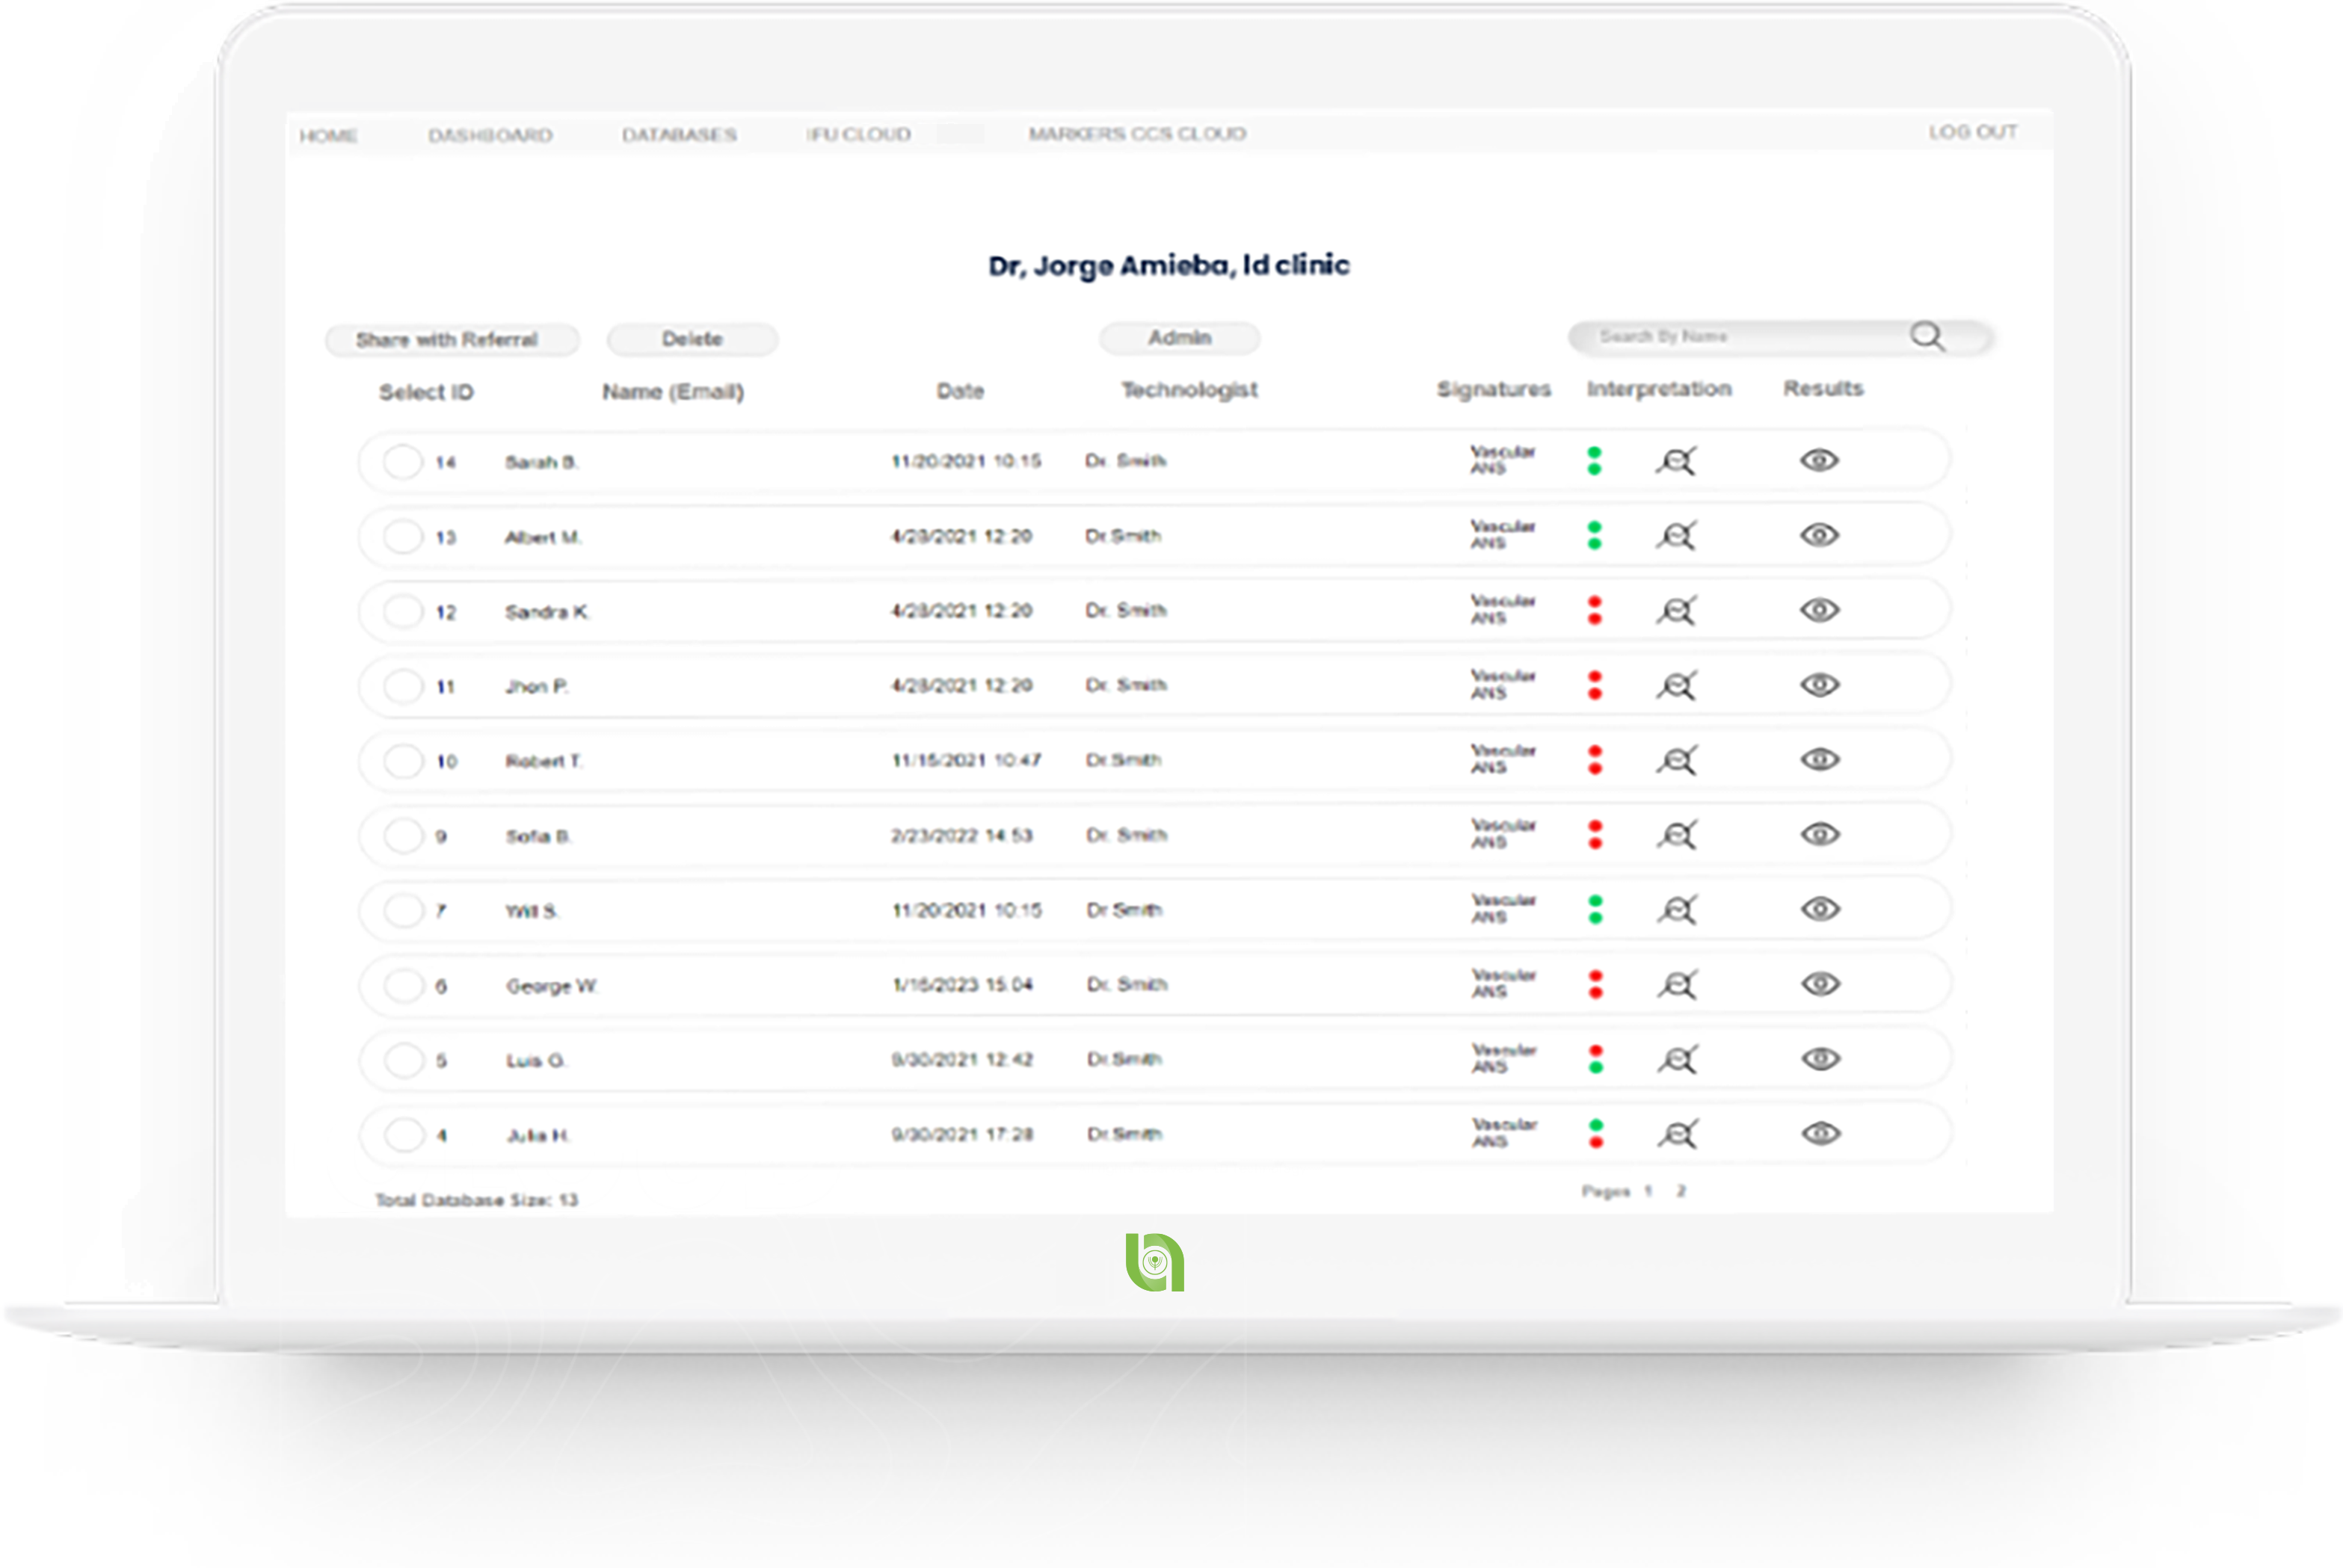Click Share with Referral button
The height and width of the screenshot is (1568, 2343).
(x=452, y=340)
